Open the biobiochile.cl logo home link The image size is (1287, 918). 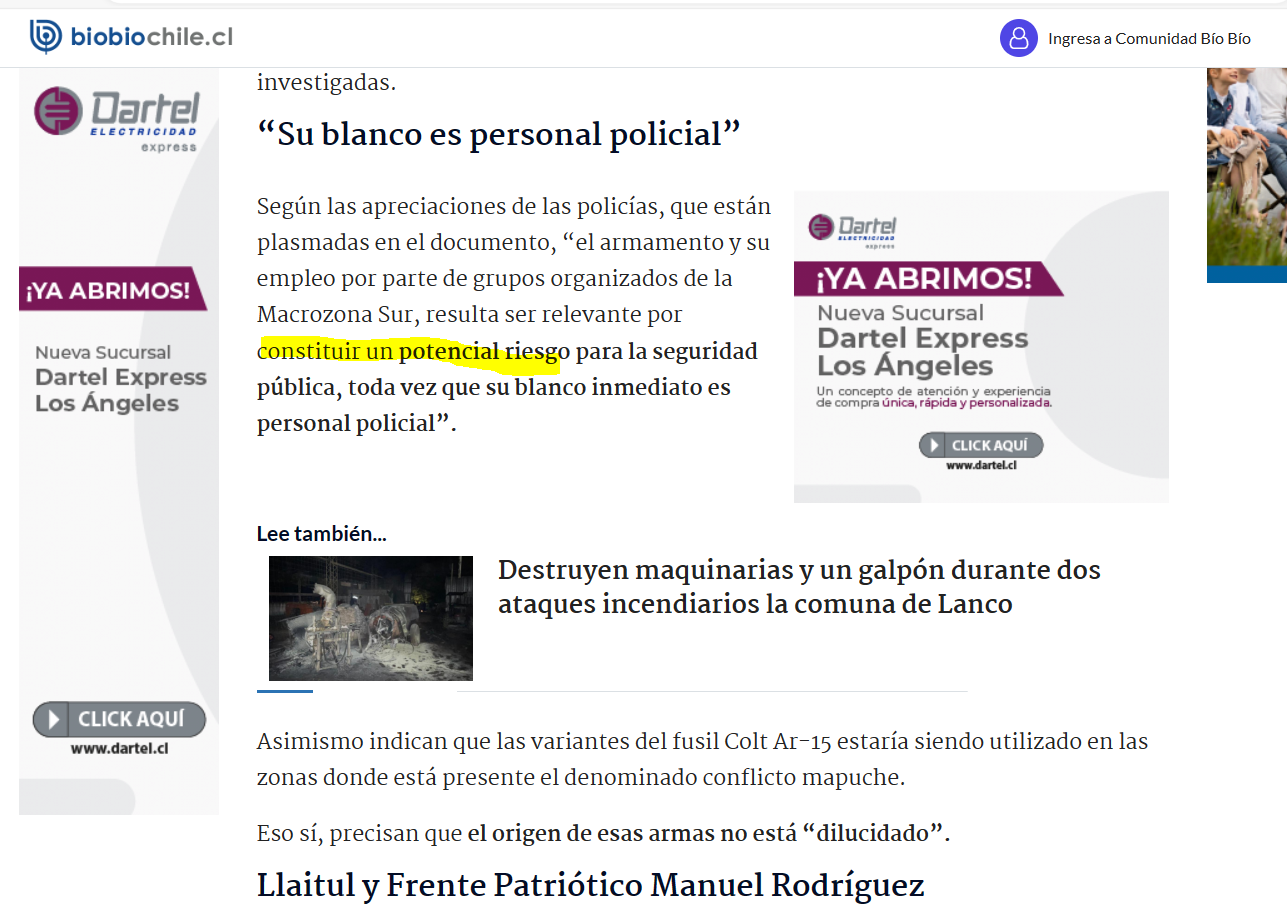[x=132, y=37]
